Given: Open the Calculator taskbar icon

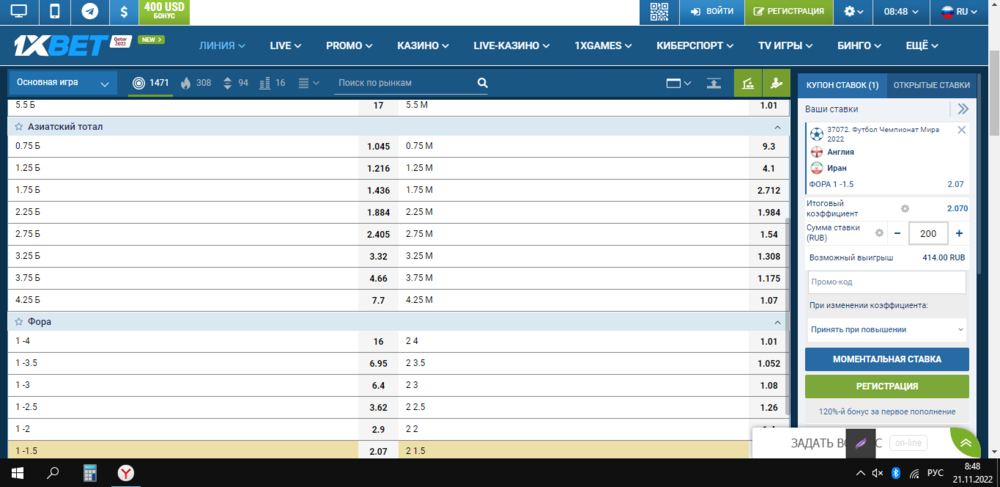Looking at the screenshot, I should (90, 473).
